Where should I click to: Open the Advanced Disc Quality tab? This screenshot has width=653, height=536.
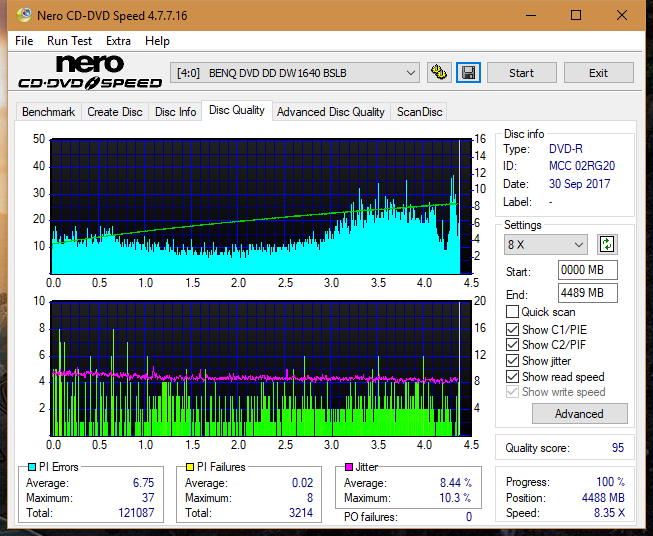pyautogui.click(x=331, y=112)
